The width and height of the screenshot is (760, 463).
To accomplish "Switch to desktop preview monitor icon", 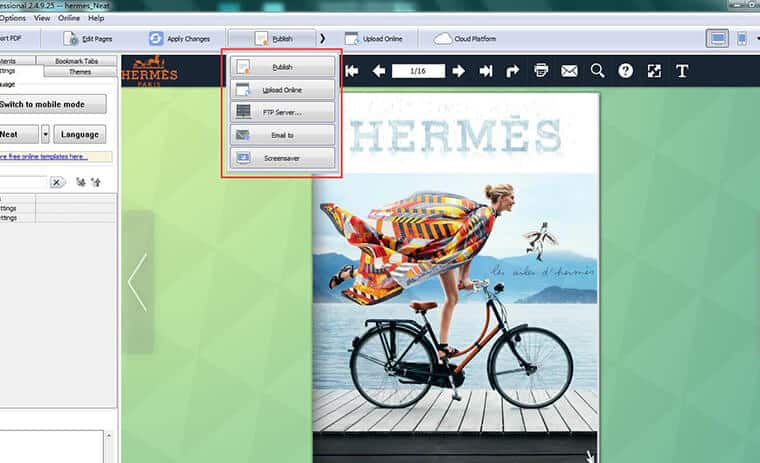I will (x=717, y=39).
